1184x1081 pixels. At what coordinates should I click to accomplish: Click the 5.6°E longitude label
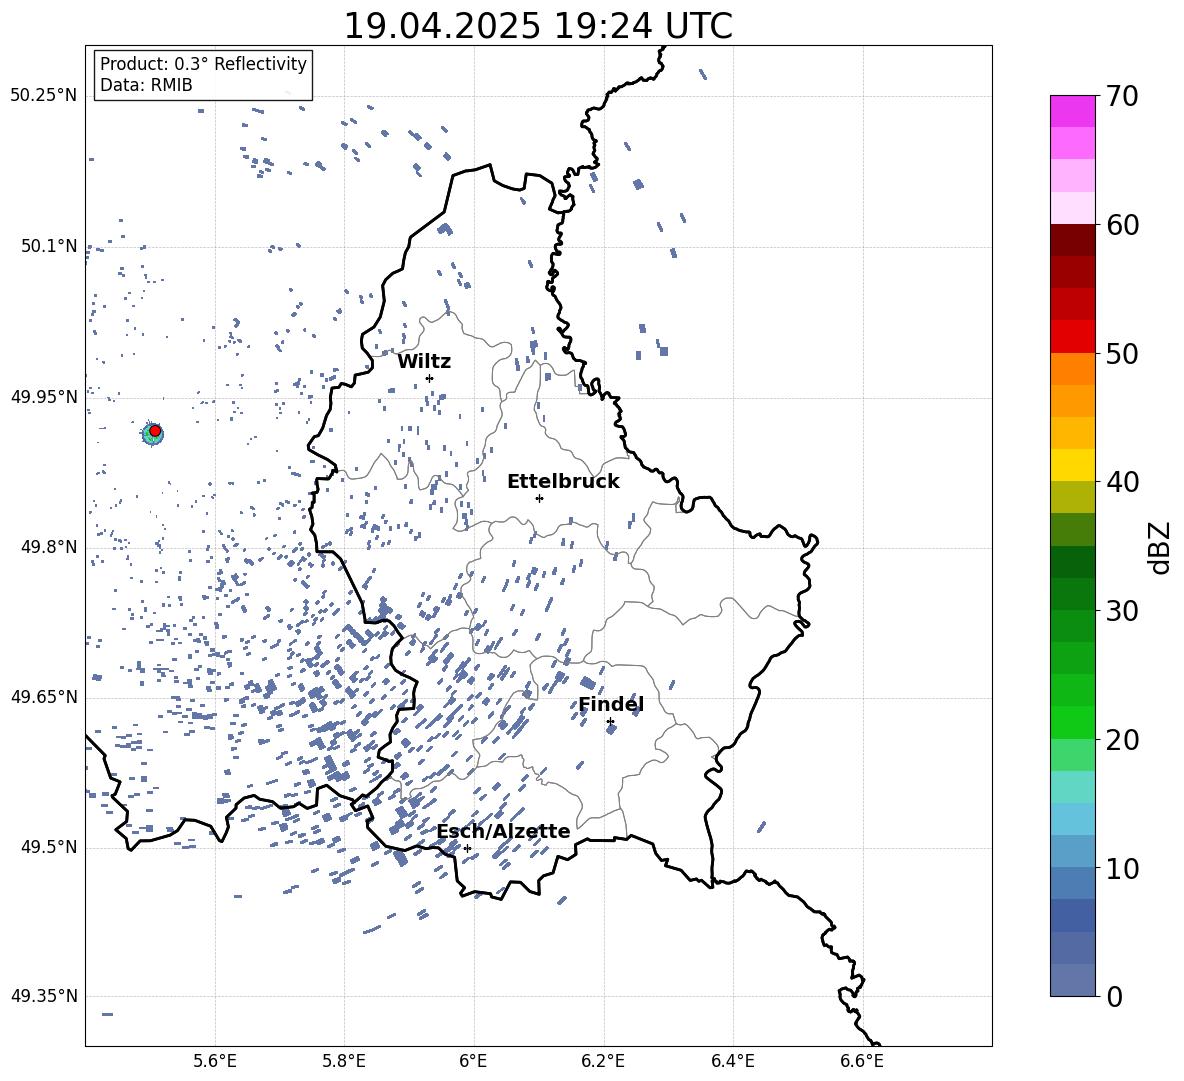click(215, 1061)
